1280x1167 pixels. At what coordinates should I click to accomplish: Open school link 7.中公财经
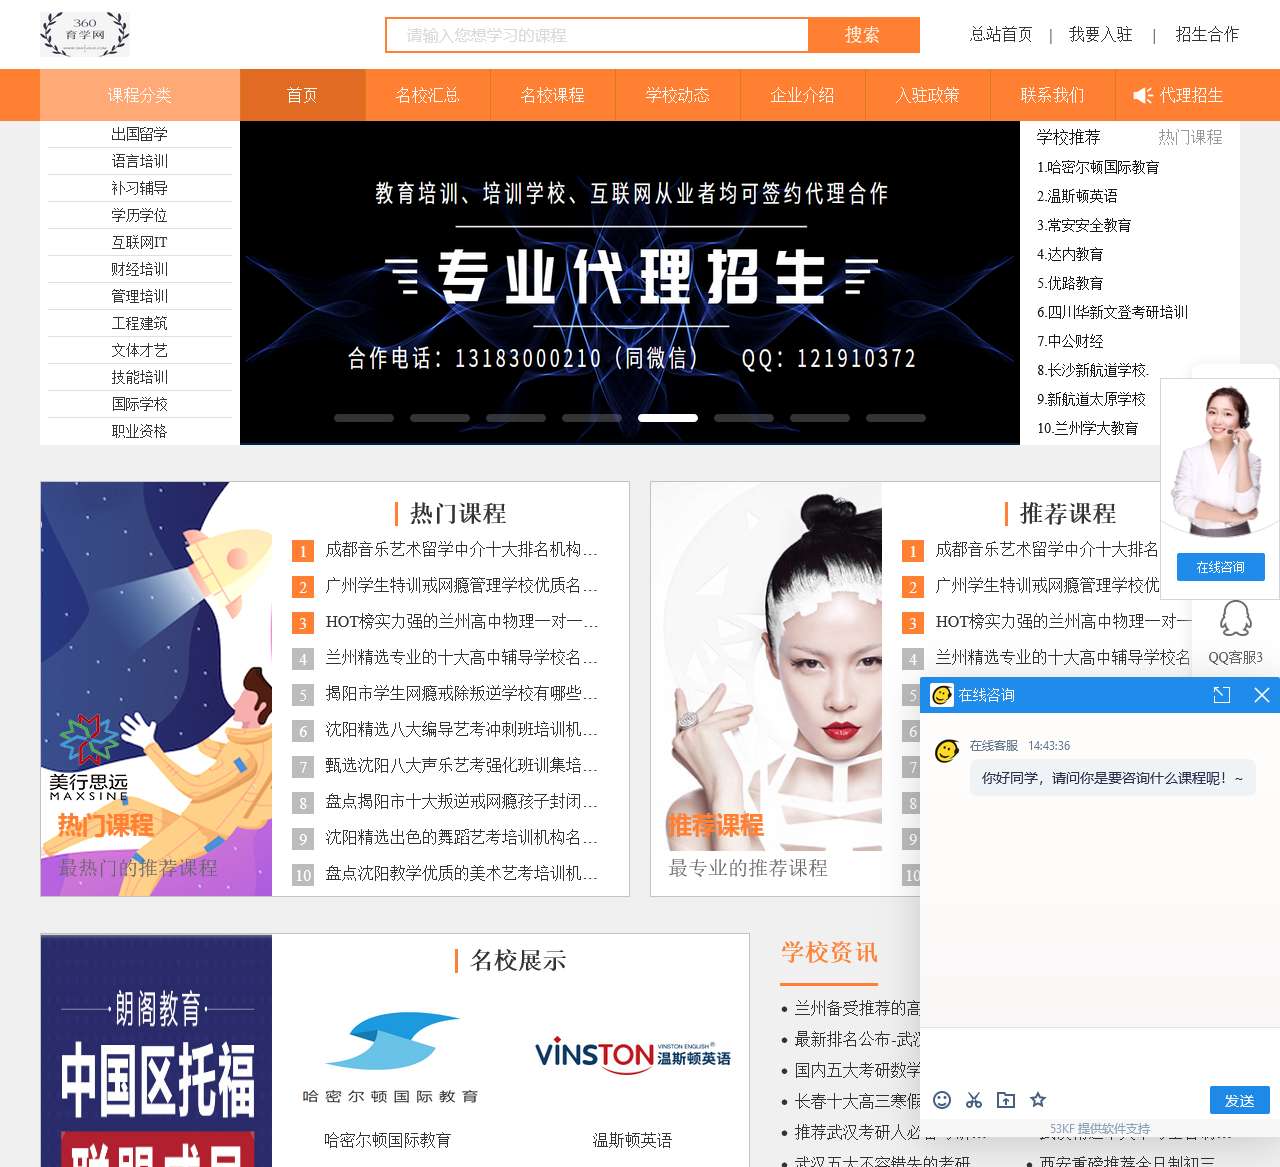click(x=1070, y=341)
